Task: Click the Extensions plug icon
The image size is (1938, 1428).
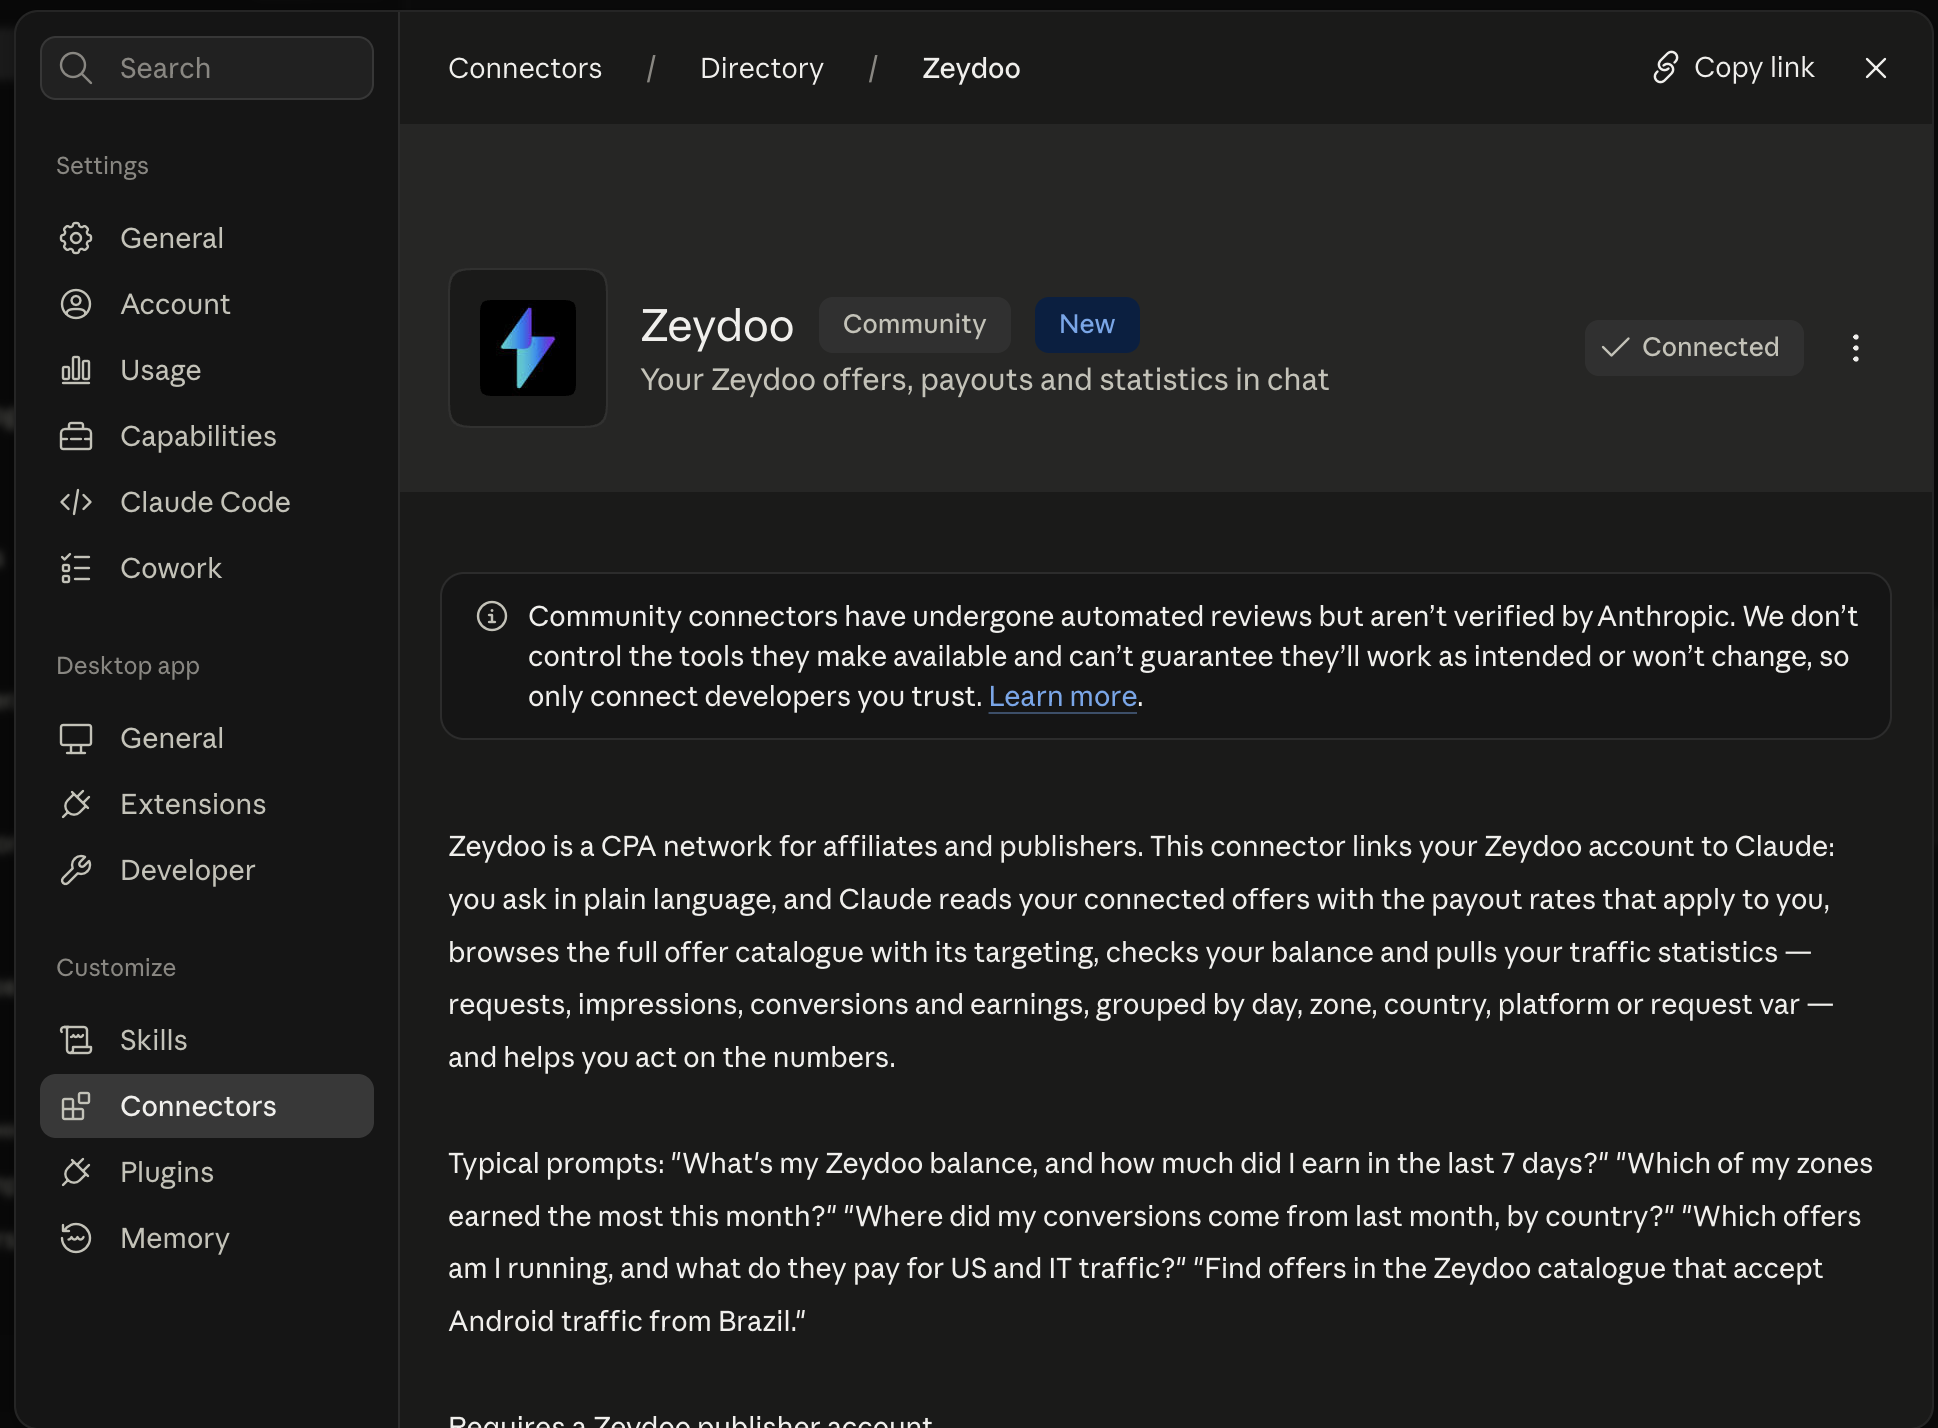Action: coord(76,804)
